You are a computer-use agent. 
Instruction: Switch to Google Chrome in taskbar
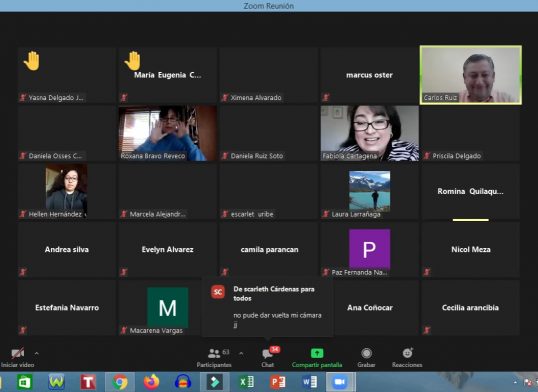coord(120,382)
